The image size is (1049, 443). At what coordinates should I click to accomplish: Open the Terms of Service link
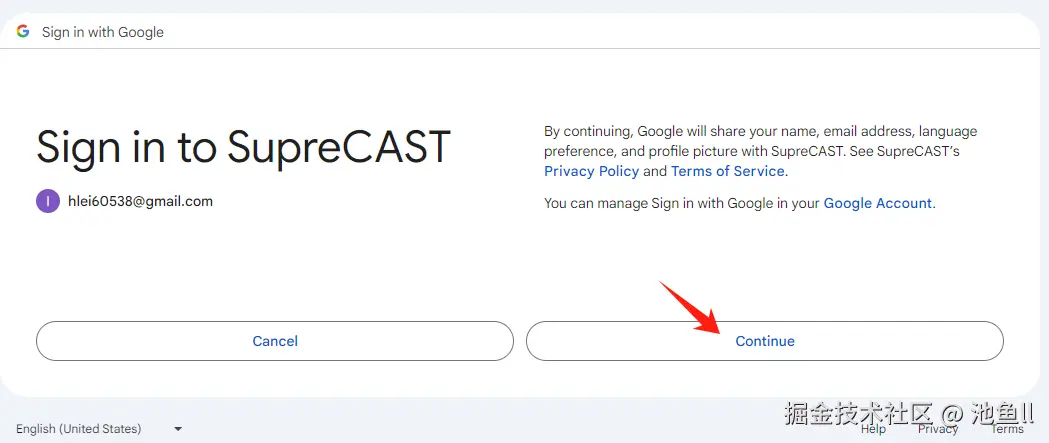pos(728,171)
